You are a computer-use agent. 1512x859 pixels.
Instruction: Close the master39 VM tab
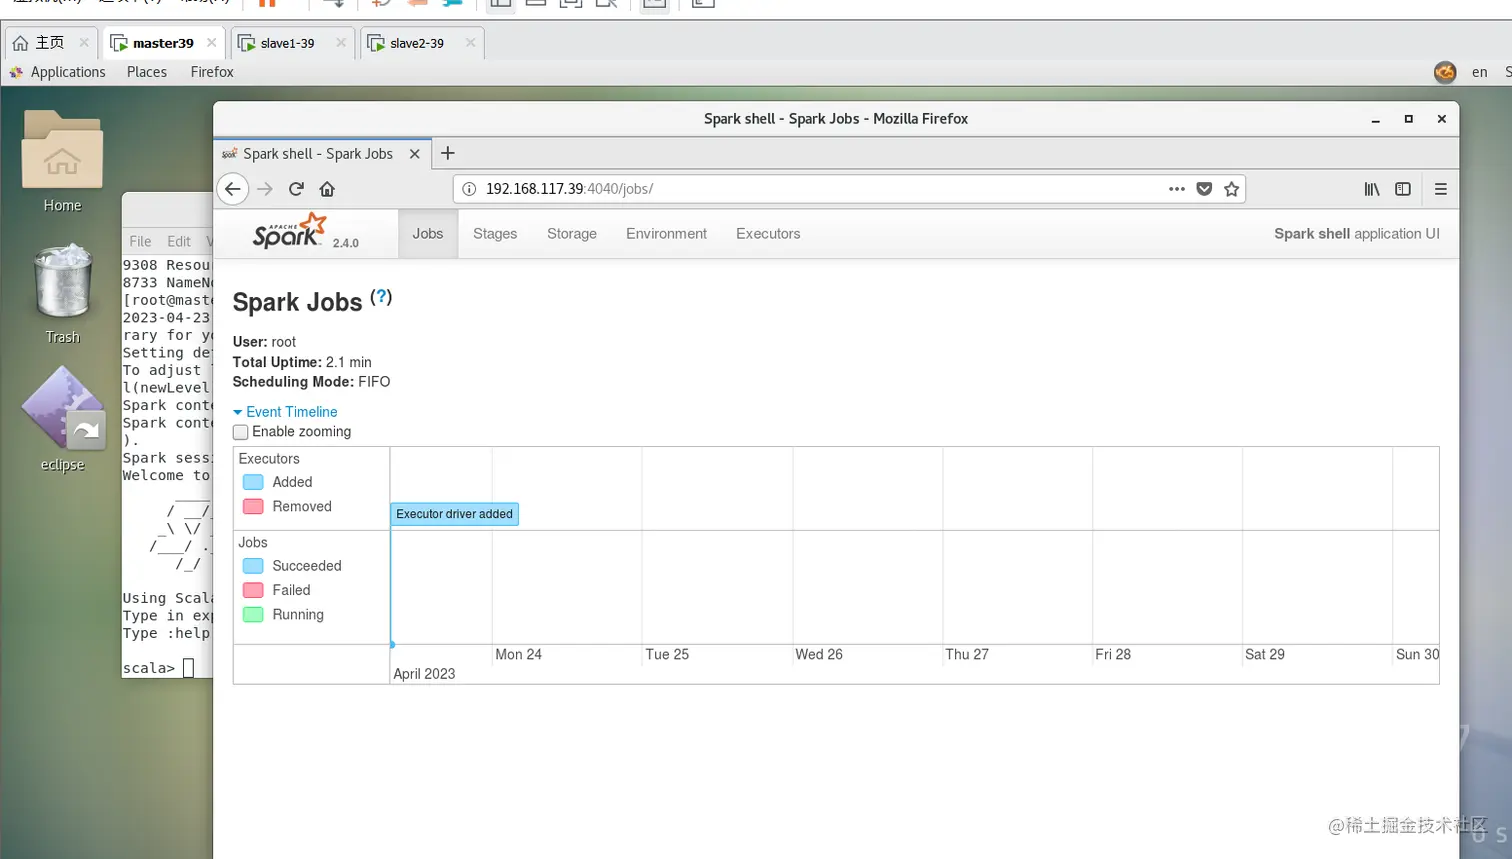(x=211, y=43)
